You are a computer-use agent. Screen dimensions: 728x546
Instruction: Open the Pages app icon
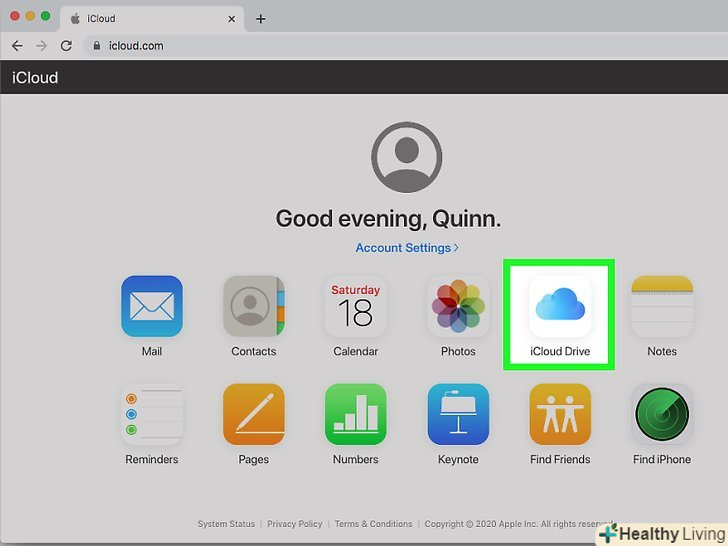pos(254,414)
